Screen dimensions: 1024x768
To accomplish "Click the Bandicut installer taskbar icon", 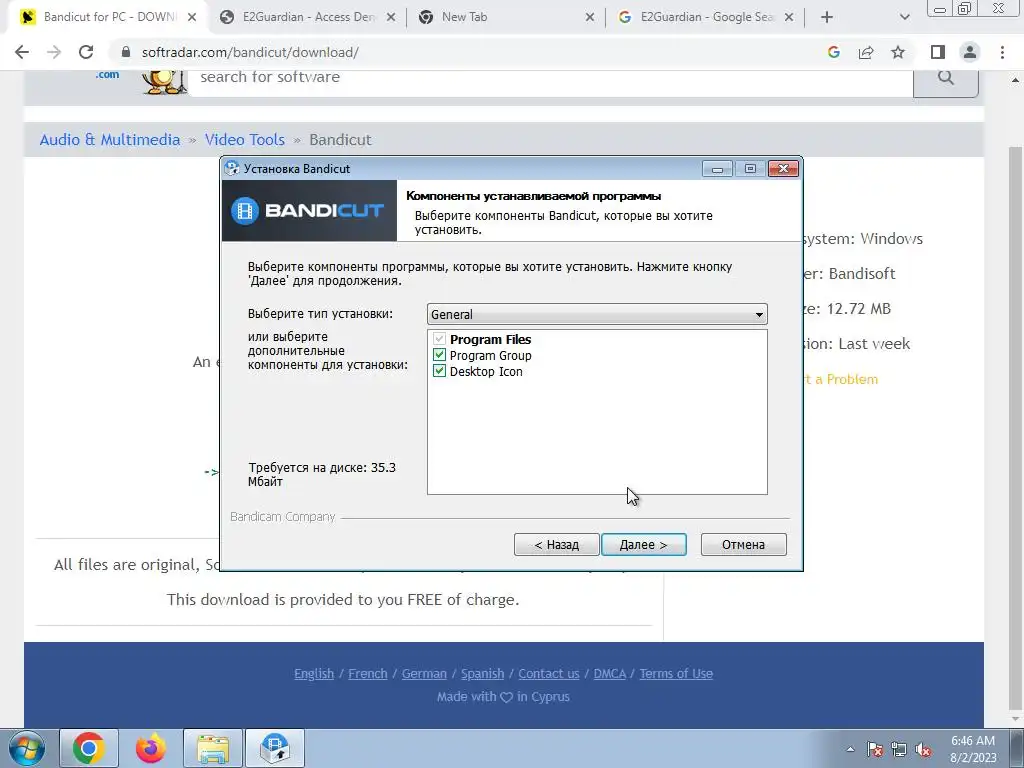I will click(x=274, y=748).
